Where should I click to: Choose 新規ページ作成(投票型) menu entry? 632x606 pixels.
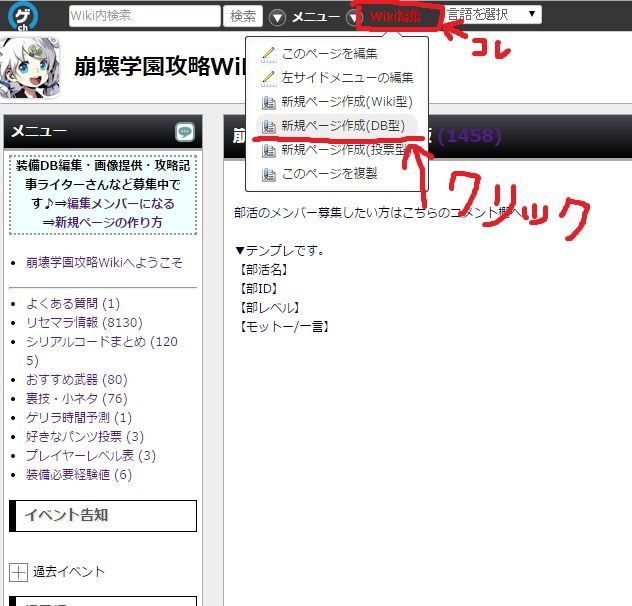point(342,150)
